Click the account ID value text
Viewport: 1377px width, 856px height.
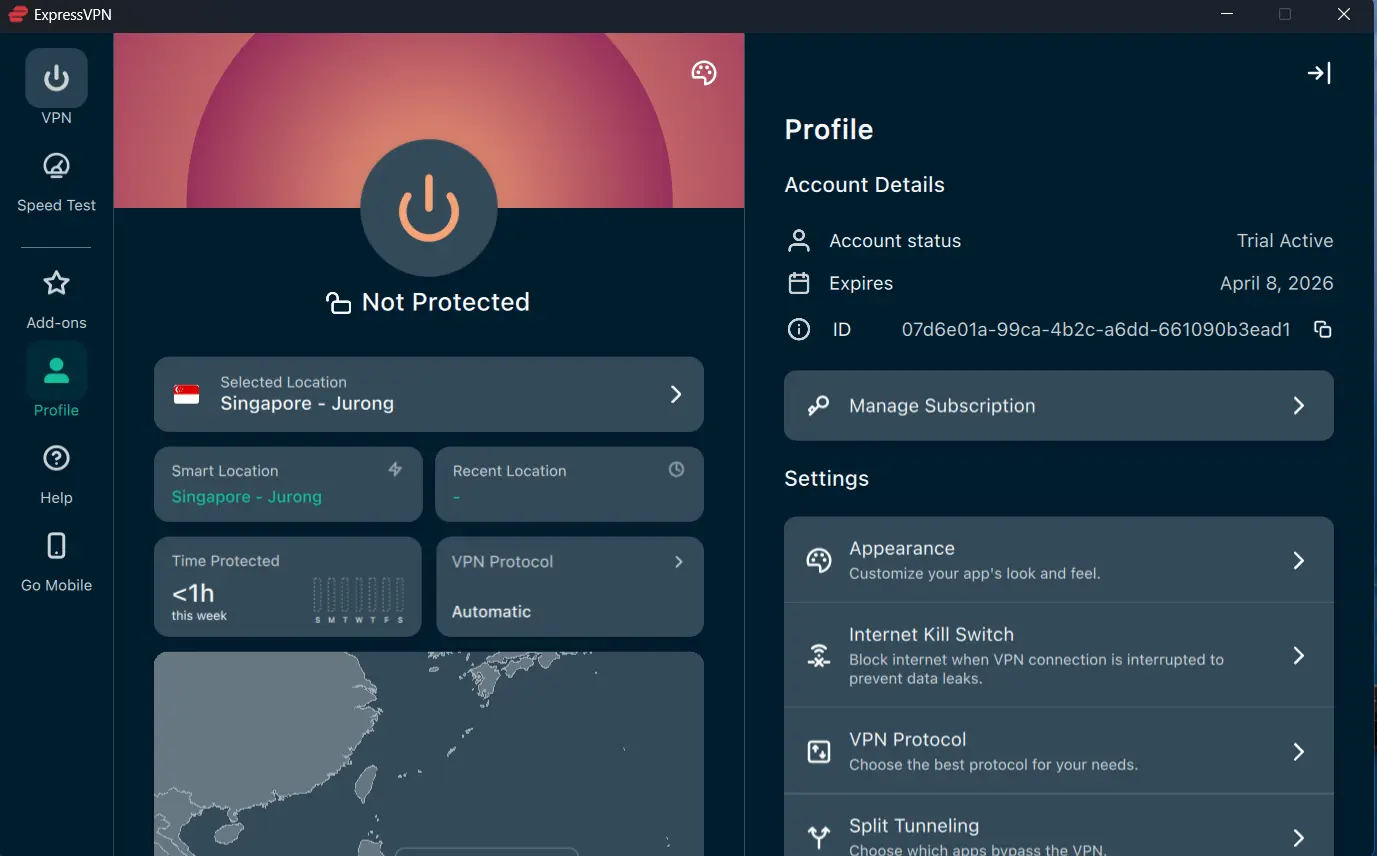[x=1096, y=329]
